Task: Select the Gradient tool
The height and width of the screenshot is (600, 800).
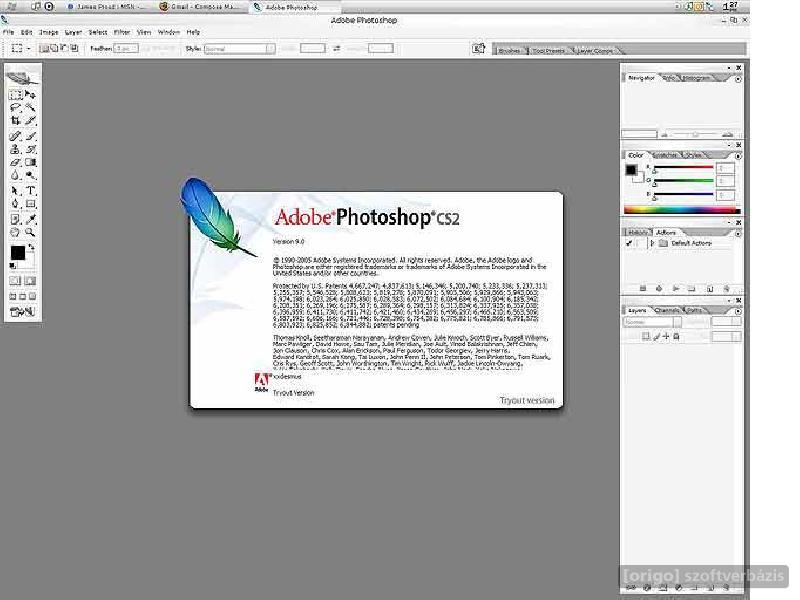Action: pos(31,162)
